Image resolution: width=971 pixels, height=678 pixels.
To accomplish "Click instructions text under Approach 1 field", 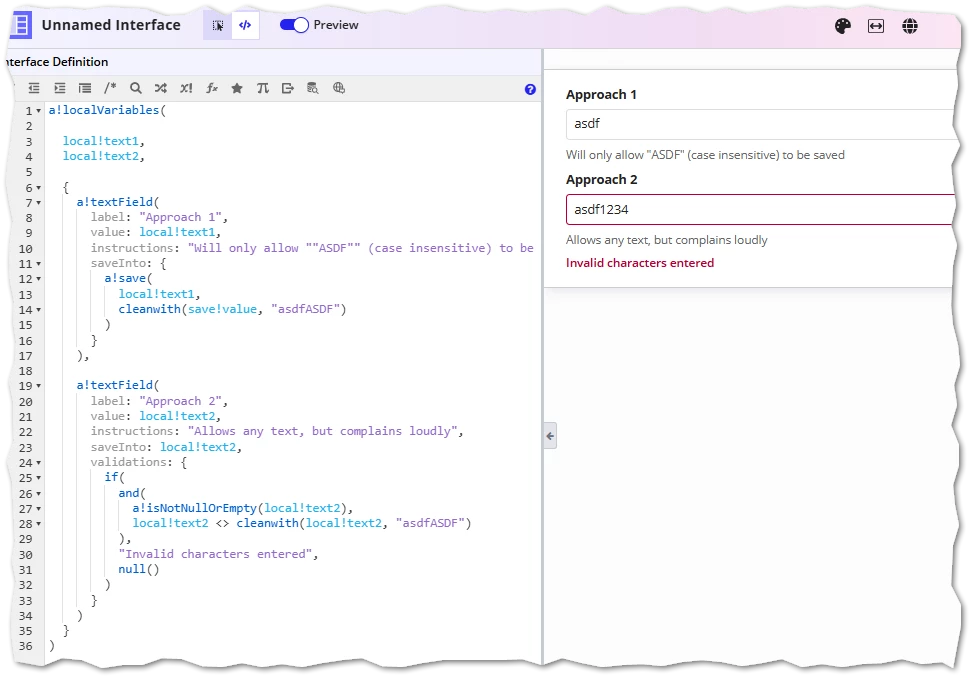I will pos(705,155).
